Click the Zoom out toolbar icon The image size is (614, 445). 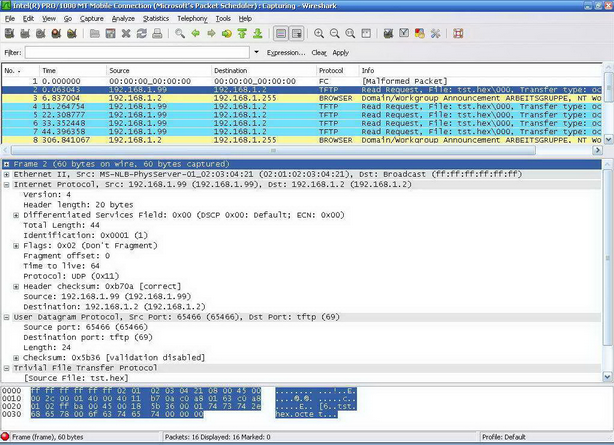(x=335, y=34)
